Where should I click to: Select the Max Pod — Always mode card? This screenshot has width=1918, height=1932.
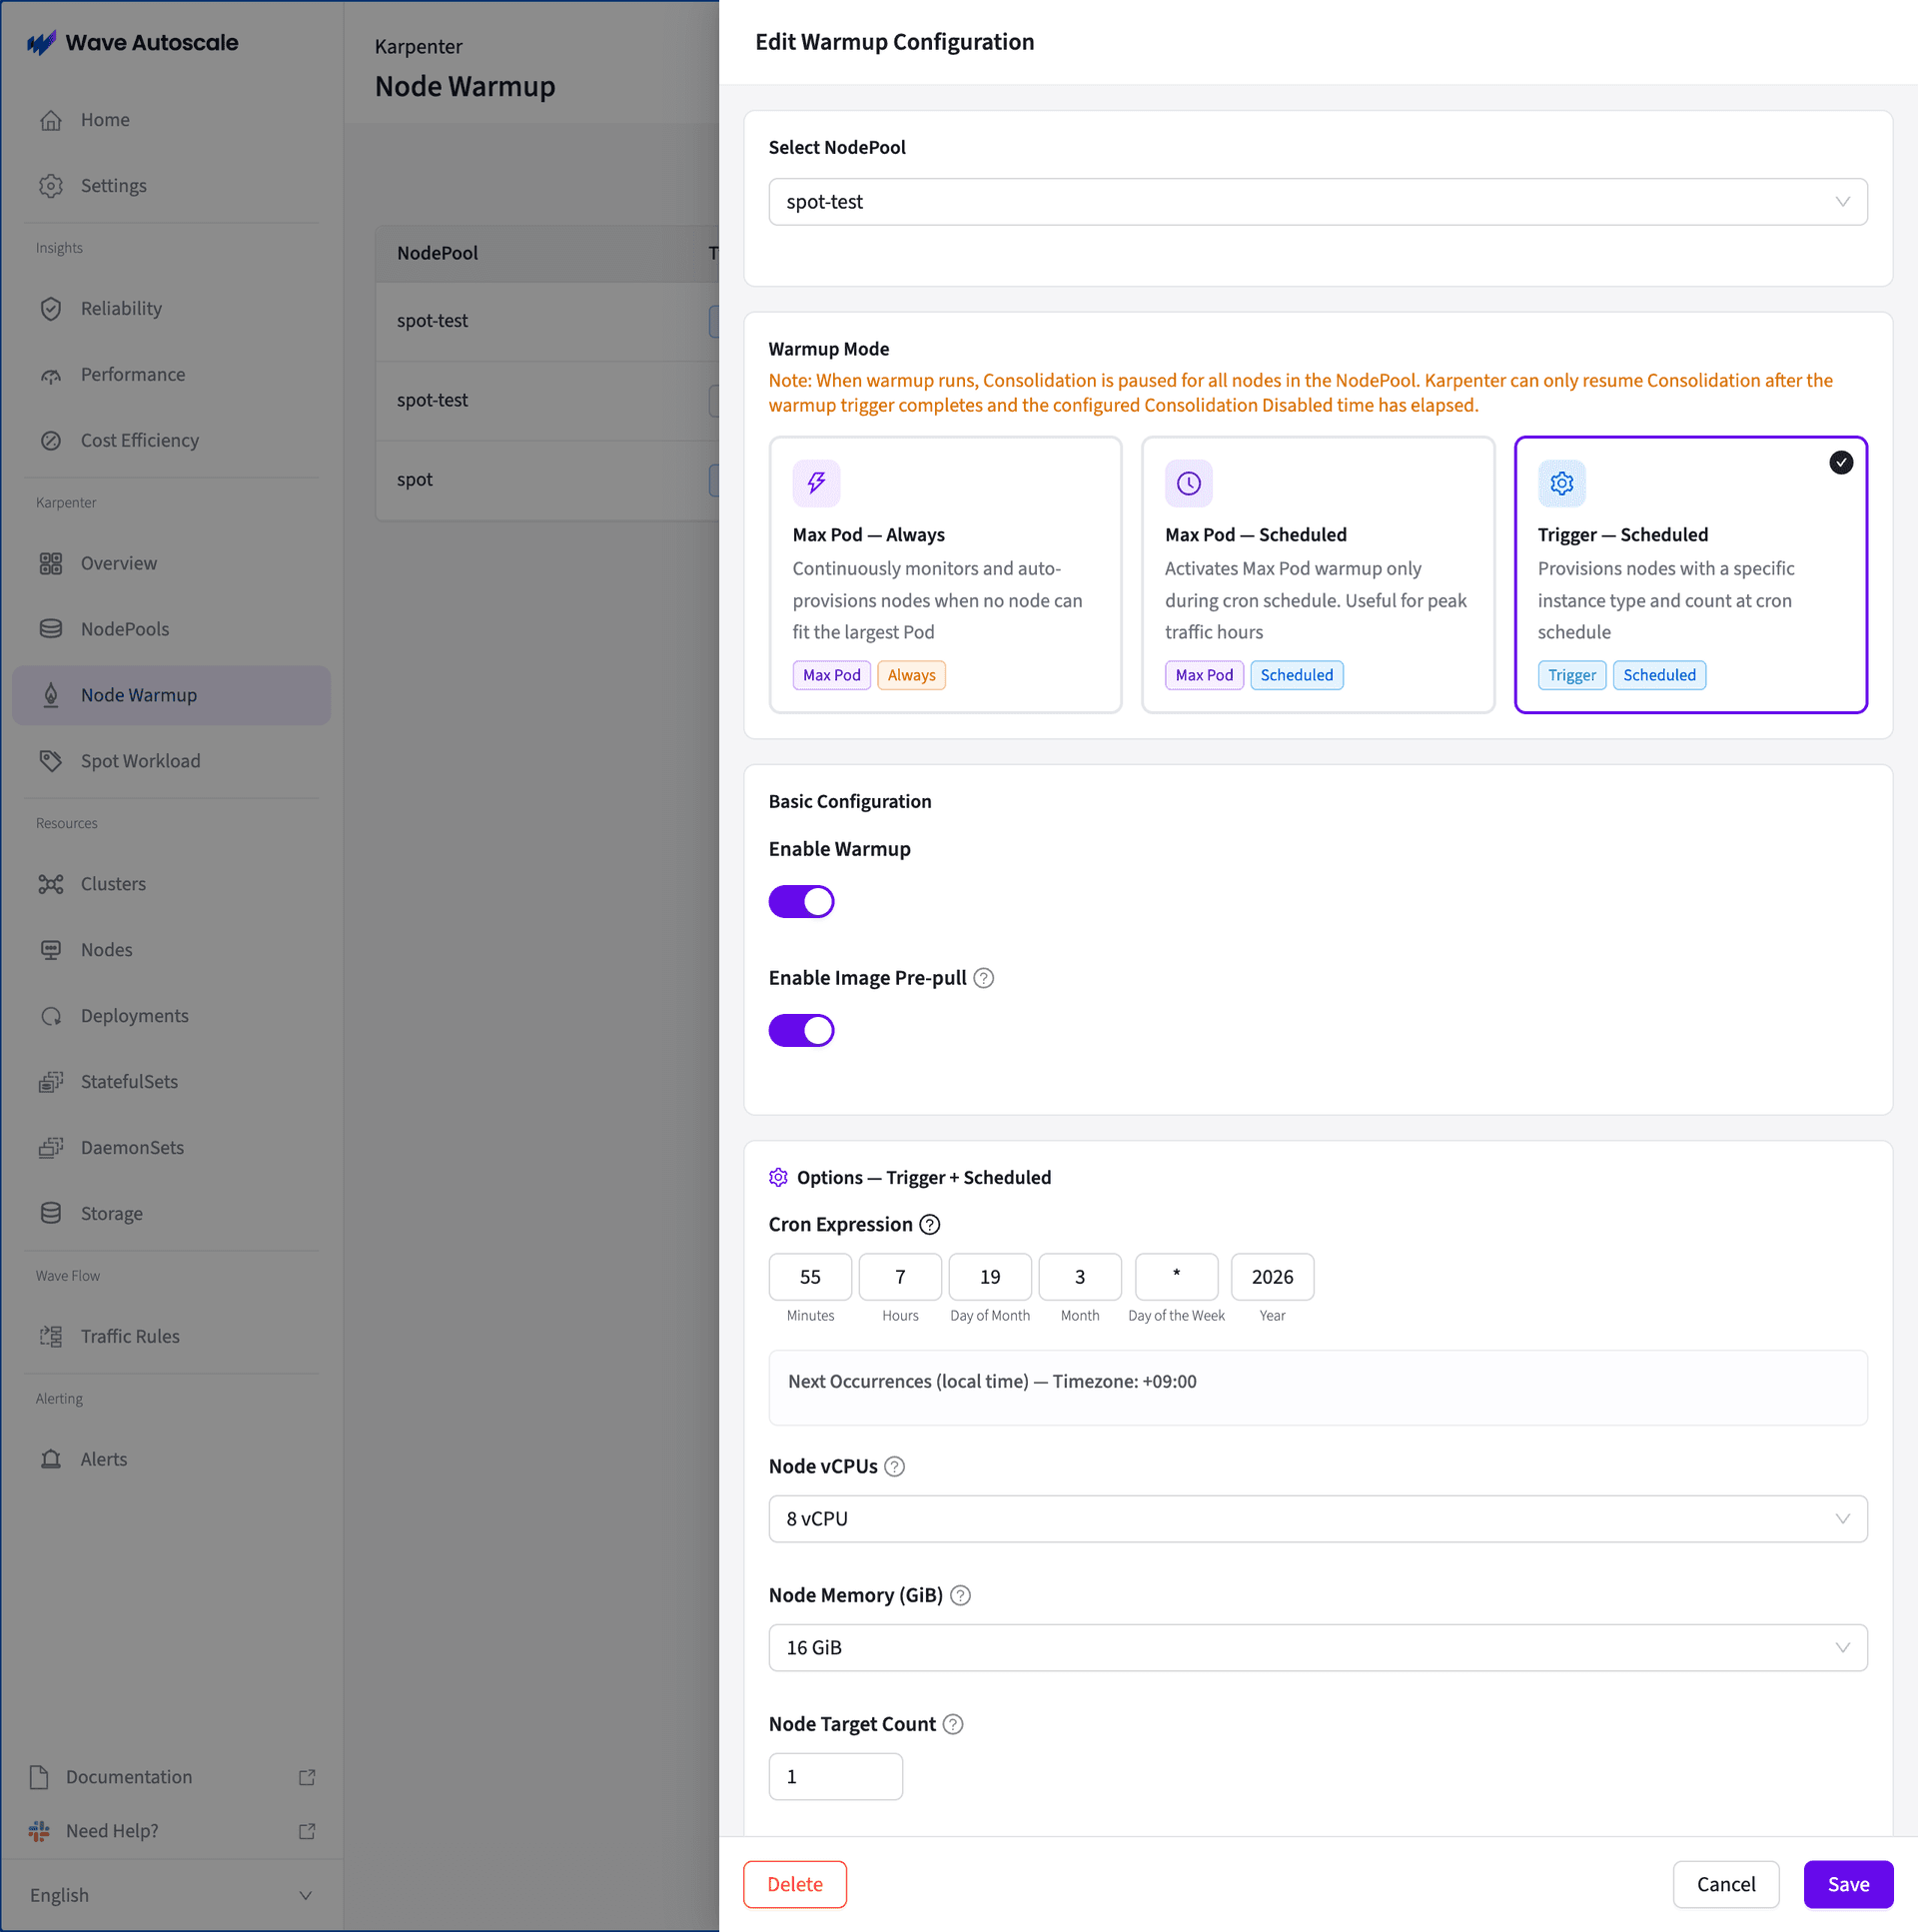[x=946, y=576]
